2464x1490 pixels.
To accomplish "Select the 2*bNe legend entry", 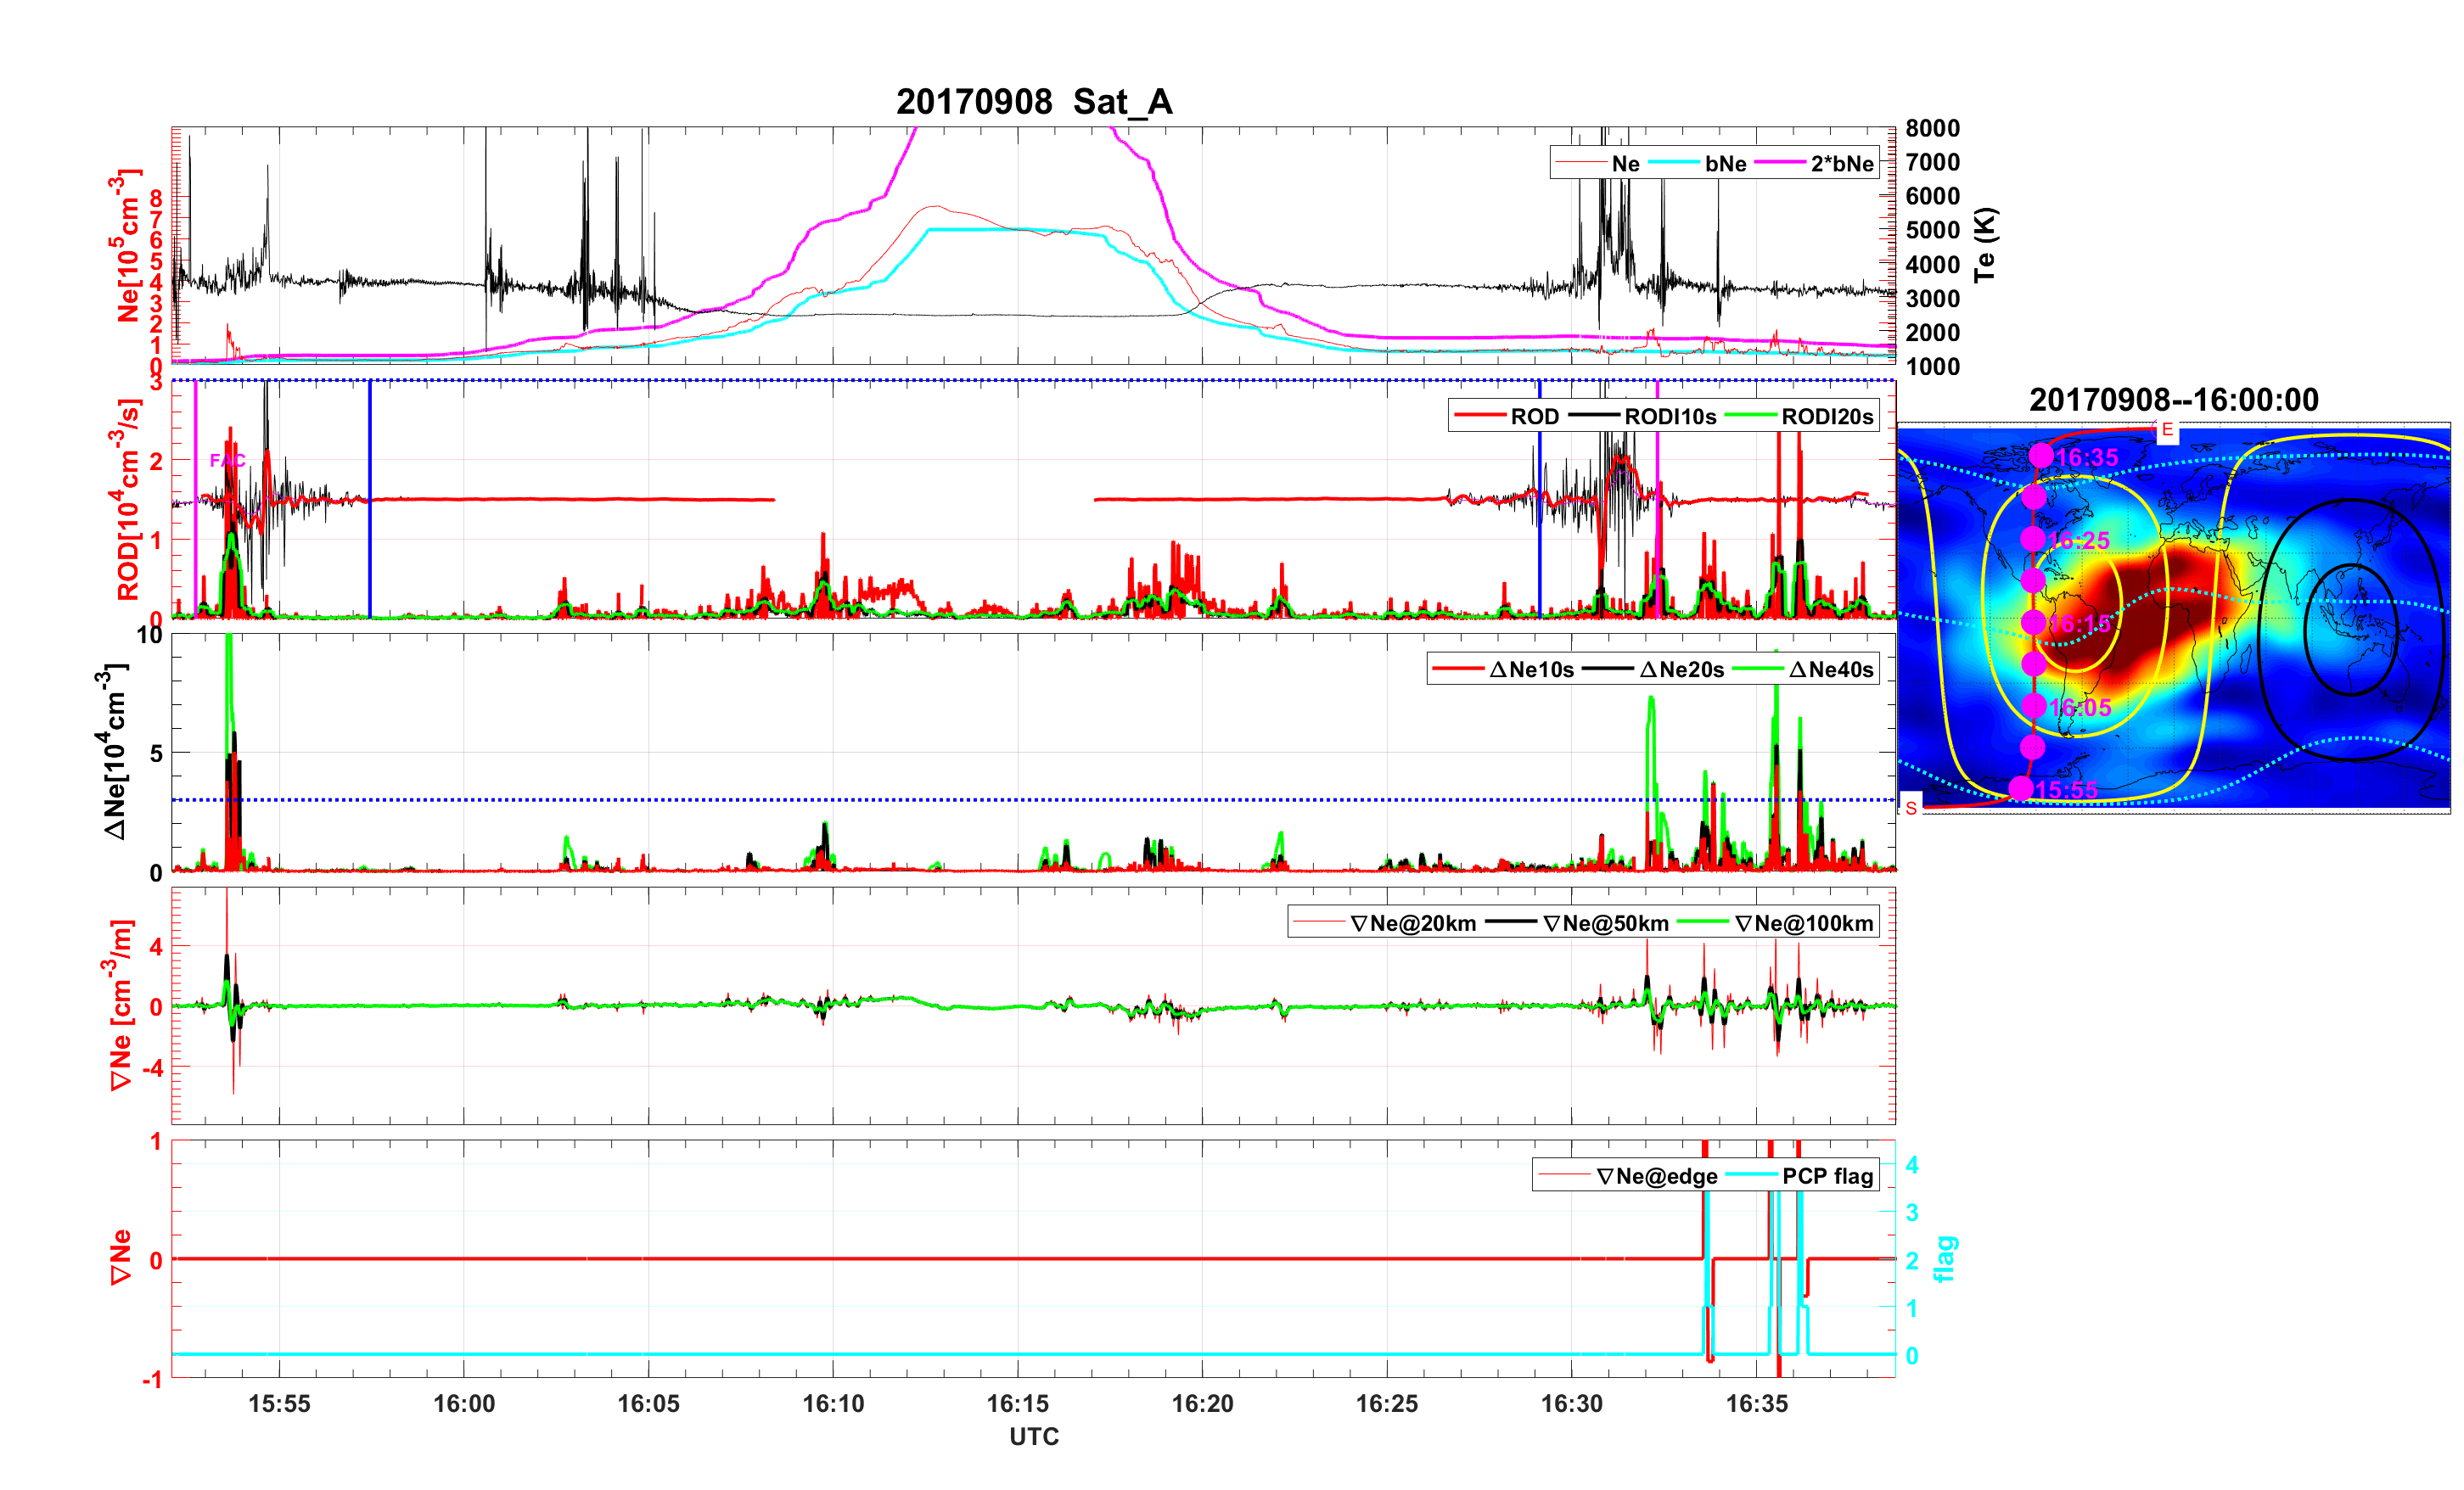I will [1841, 164].
